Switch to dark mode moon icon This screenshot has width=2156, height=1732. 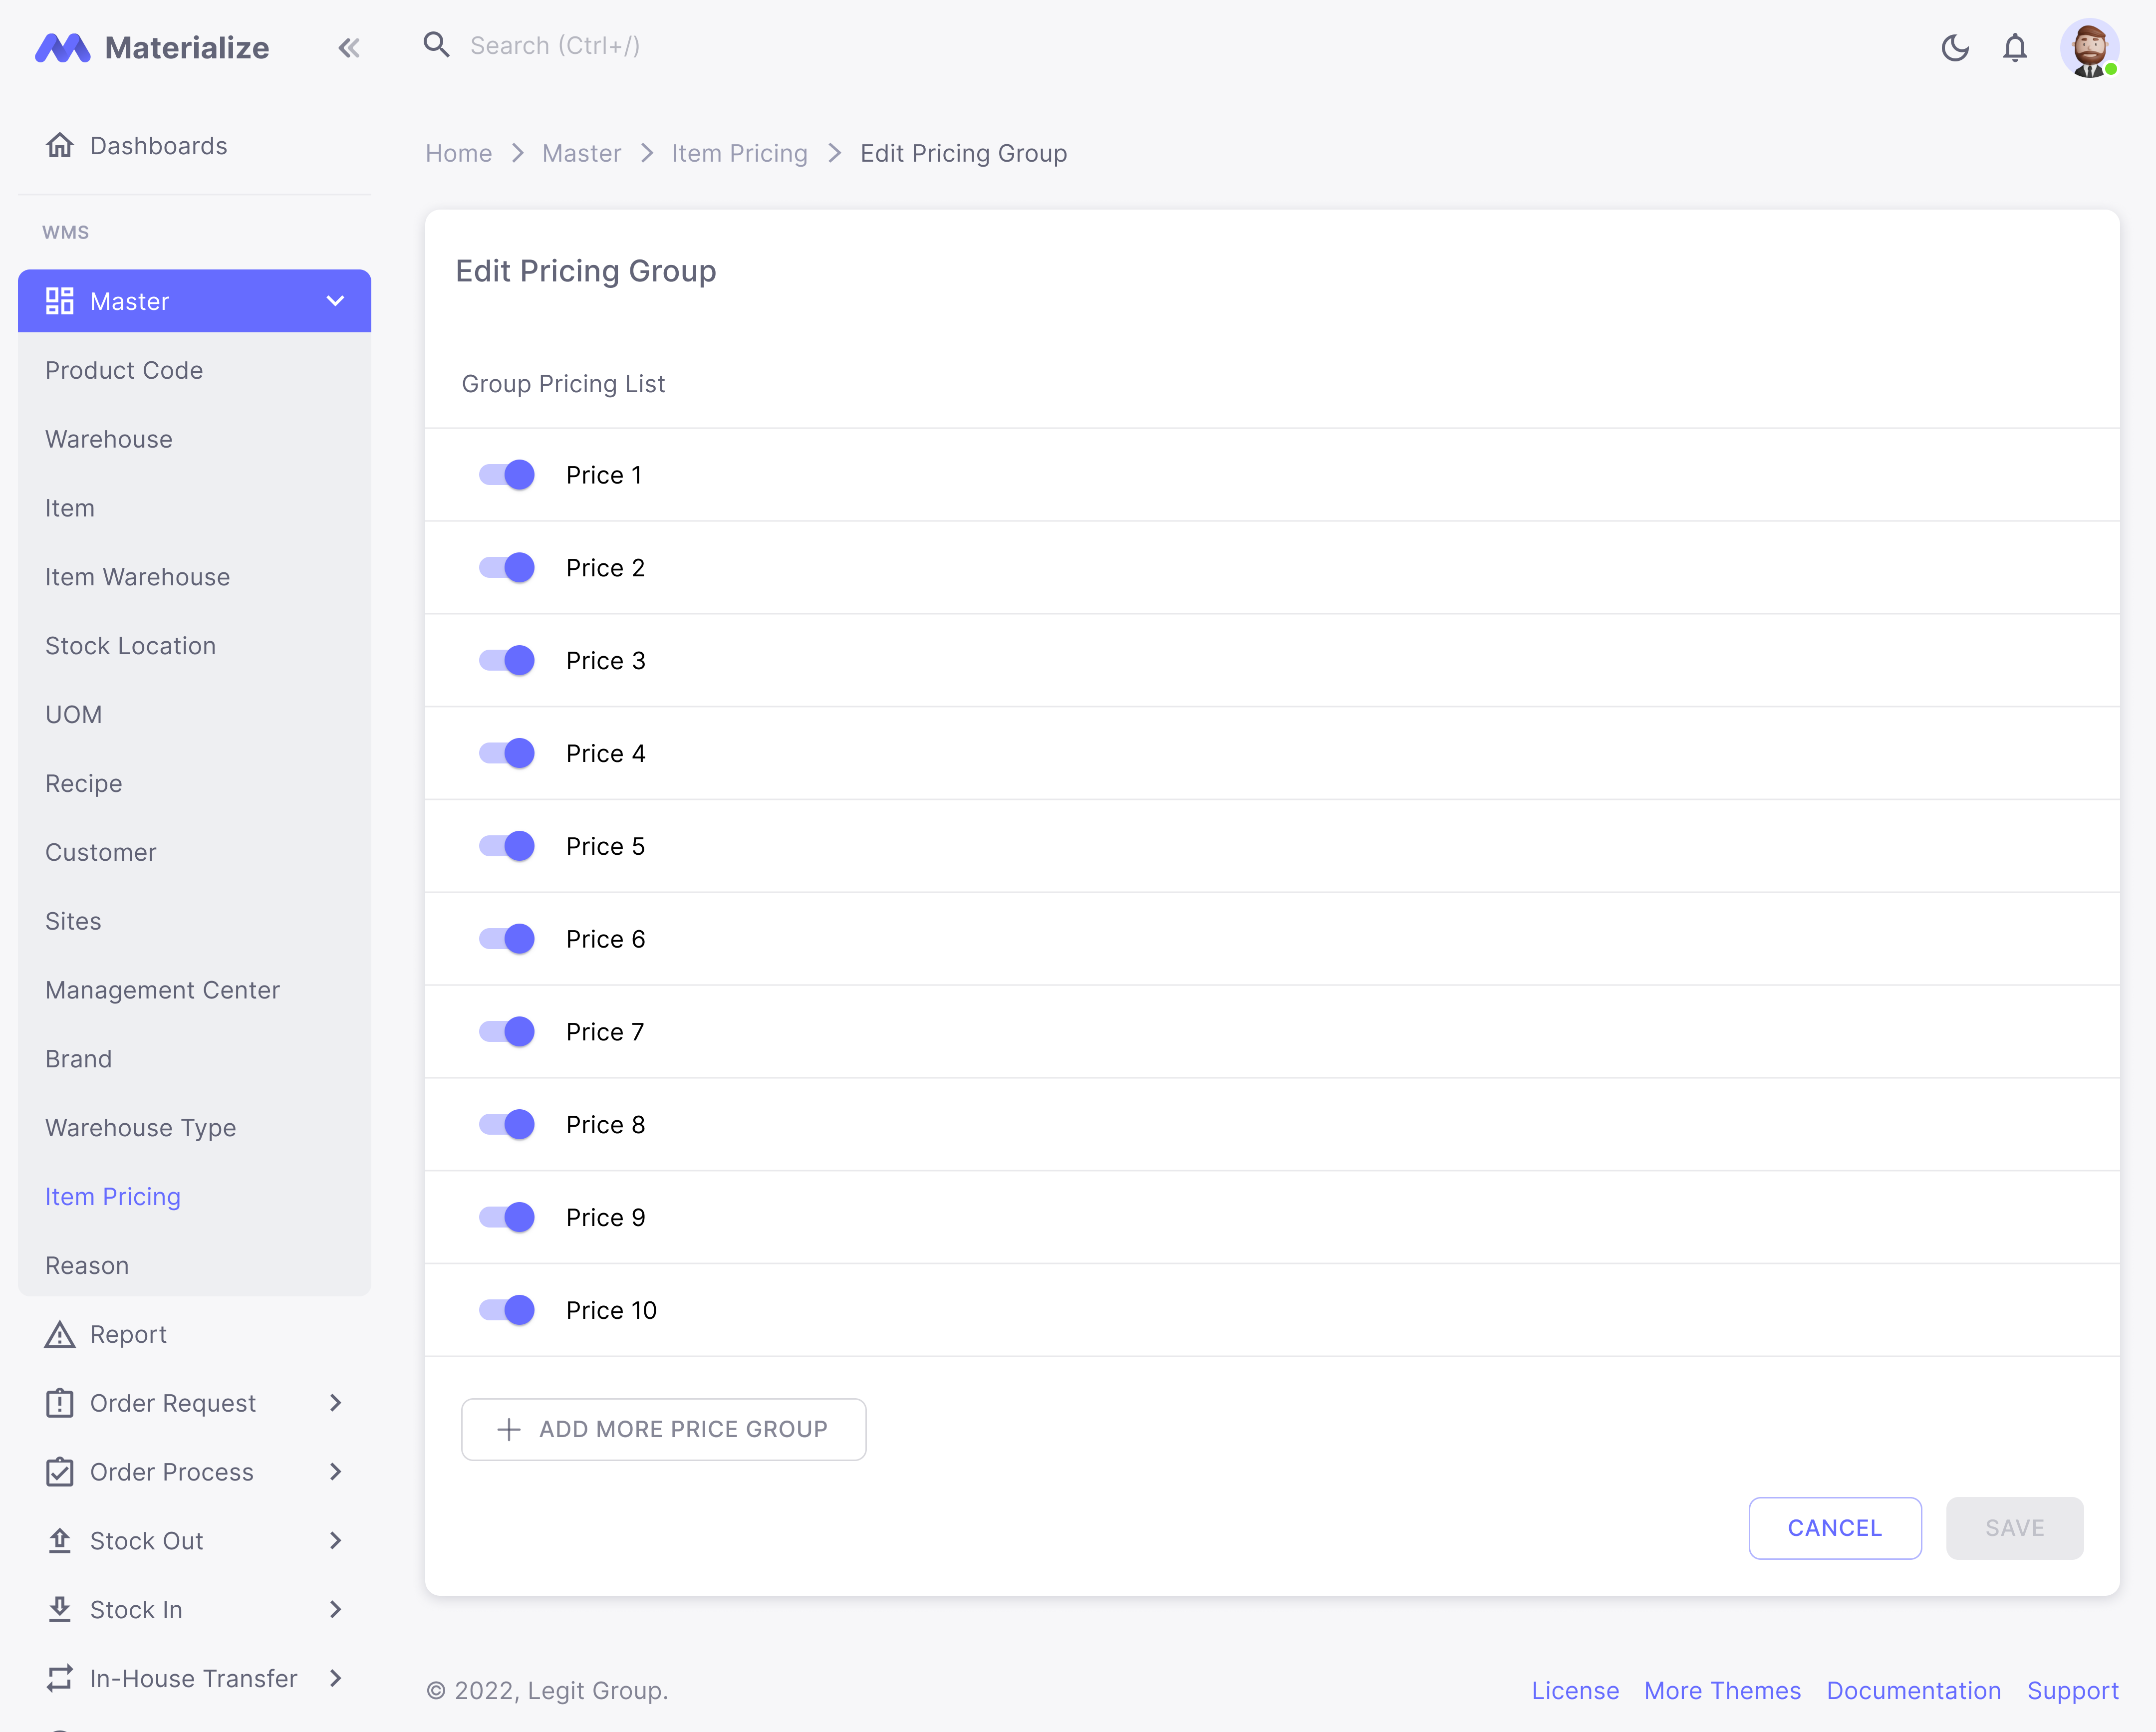click(x=1954, y=47)
